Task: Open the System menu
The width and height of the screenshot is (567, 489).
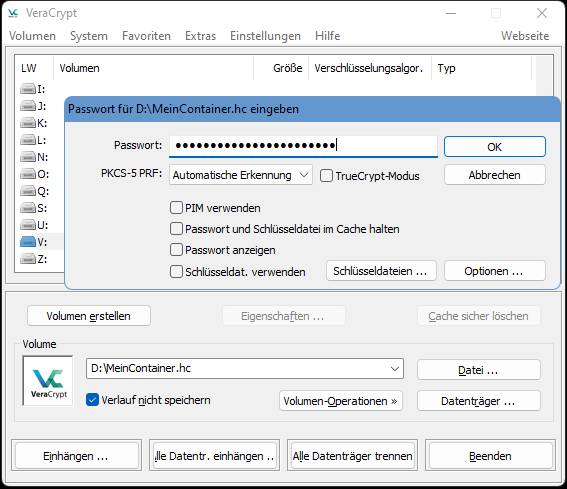Action: (89, 36)
